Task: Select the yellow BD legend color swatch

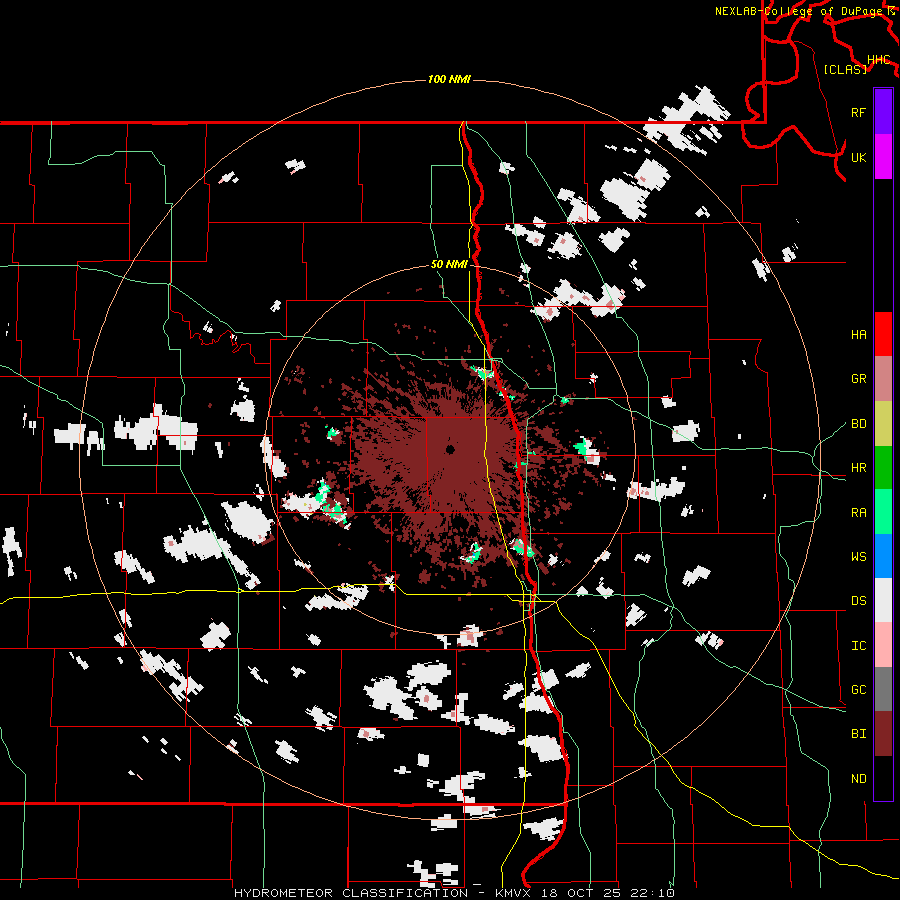Action: pyautogui.click(x=883, y=424)
